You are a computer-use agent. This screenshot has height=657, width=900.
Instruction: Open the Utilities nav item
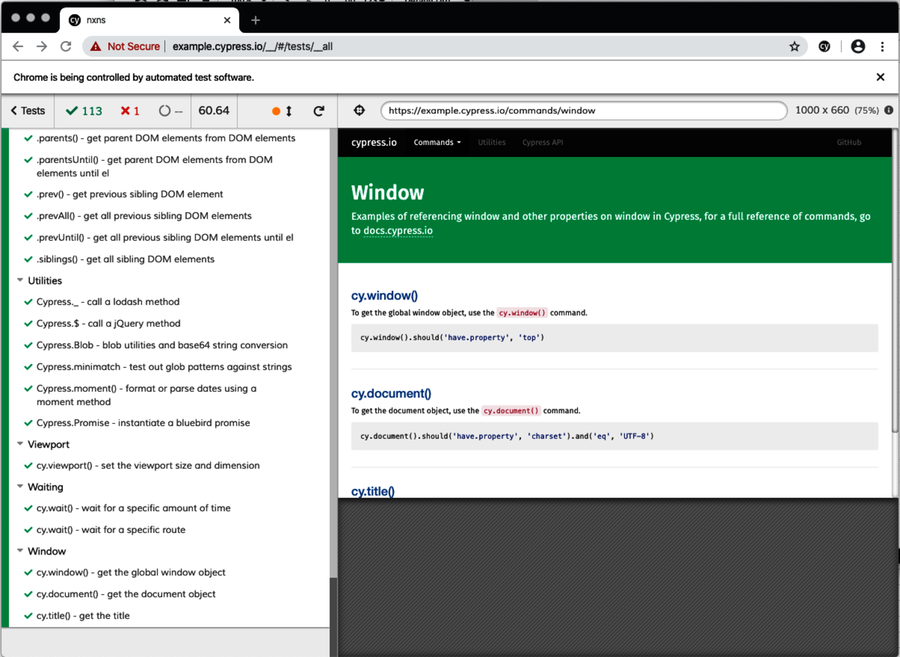point(492,142)
